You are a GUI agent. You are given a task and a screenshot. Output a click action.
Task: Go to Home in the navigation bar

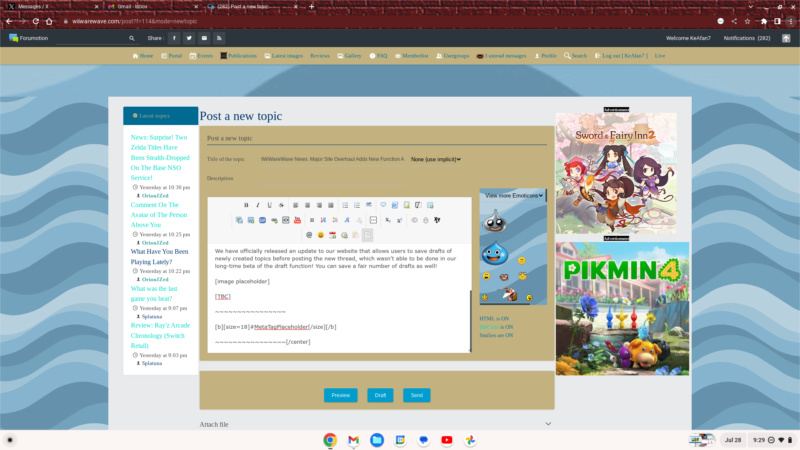[143, 56]
